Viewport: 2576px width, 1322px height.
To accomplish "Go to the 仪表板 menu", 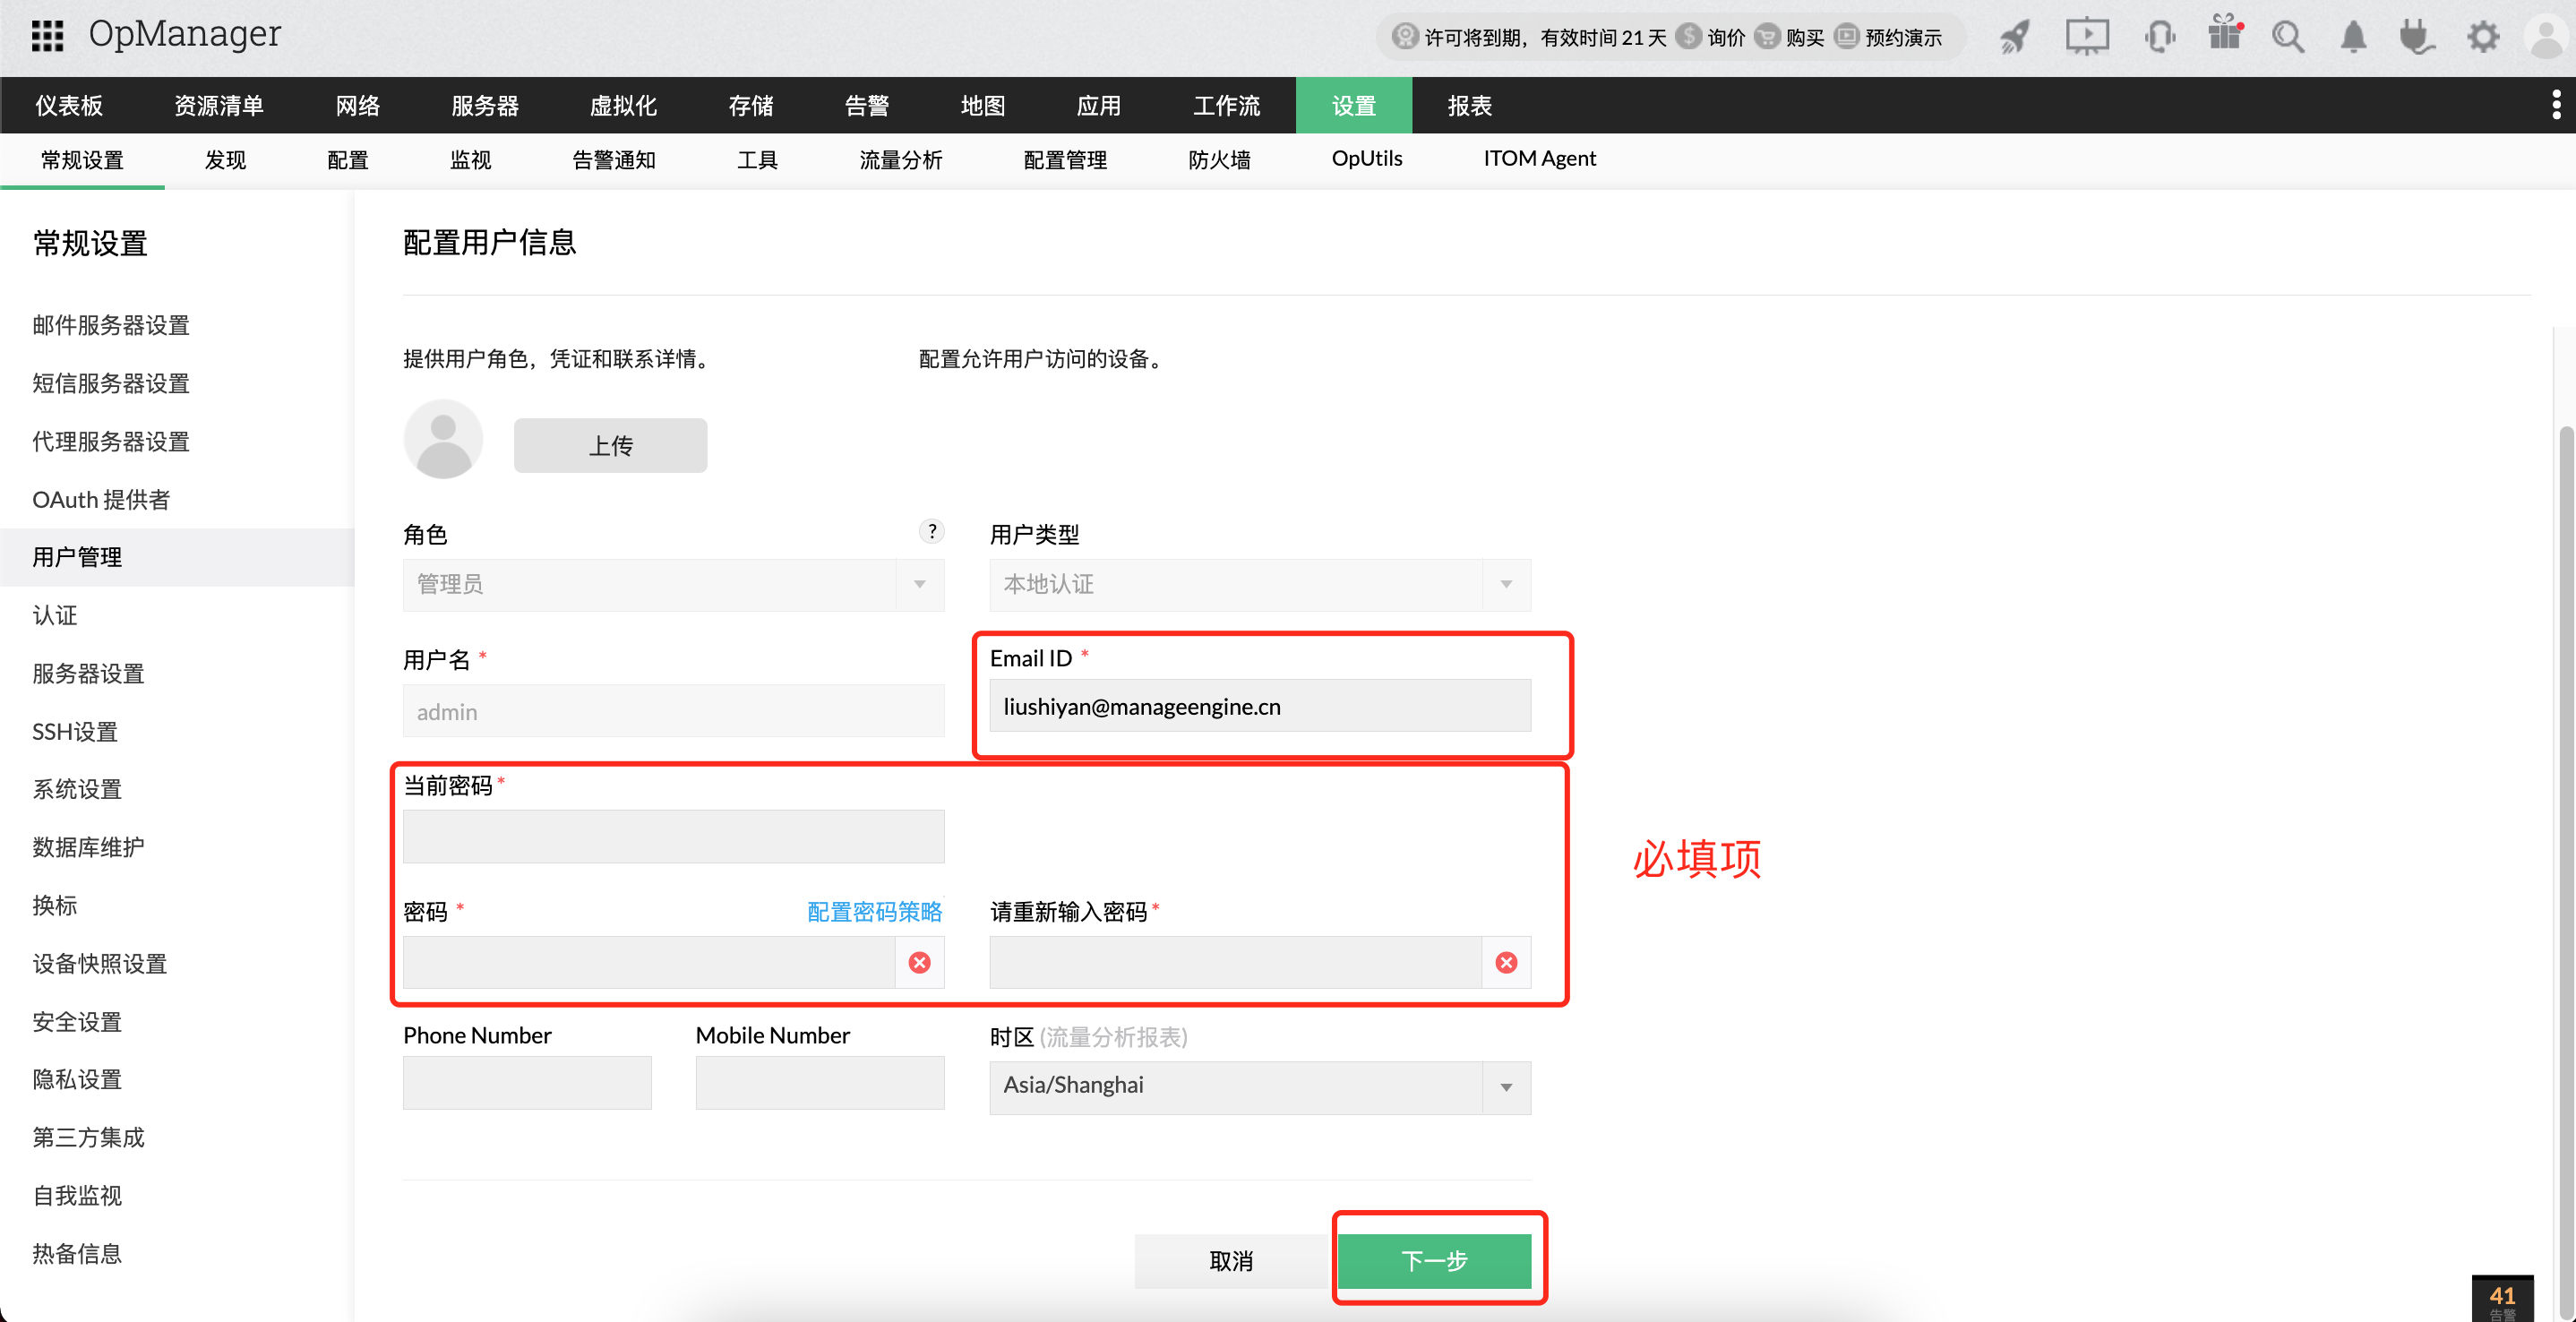I will pos(69,105).
